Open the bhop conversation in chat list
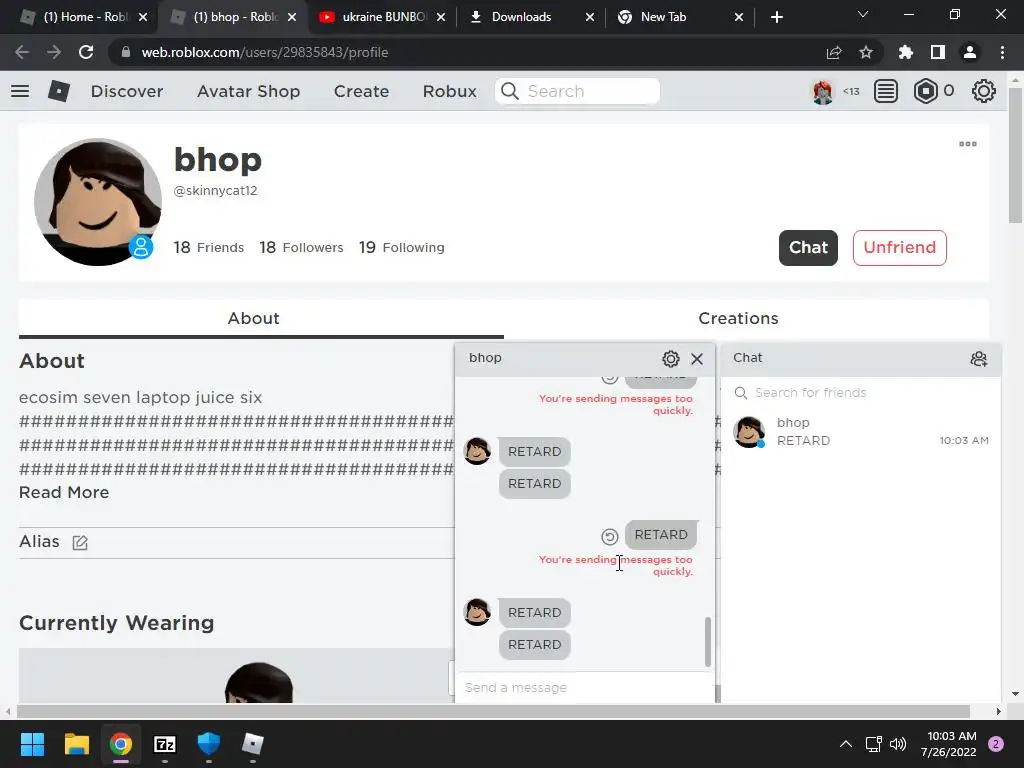Image resolution: width=1024 pixels, height=768 pixels. (x=861, y=432)
